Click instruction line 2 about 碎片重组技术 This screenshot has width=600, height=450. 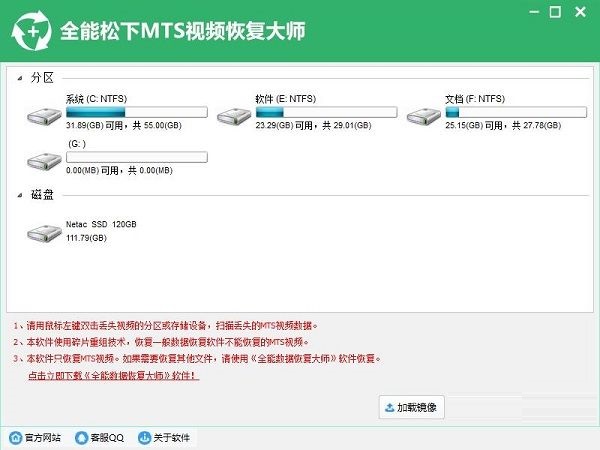click(x=161, y=342)
